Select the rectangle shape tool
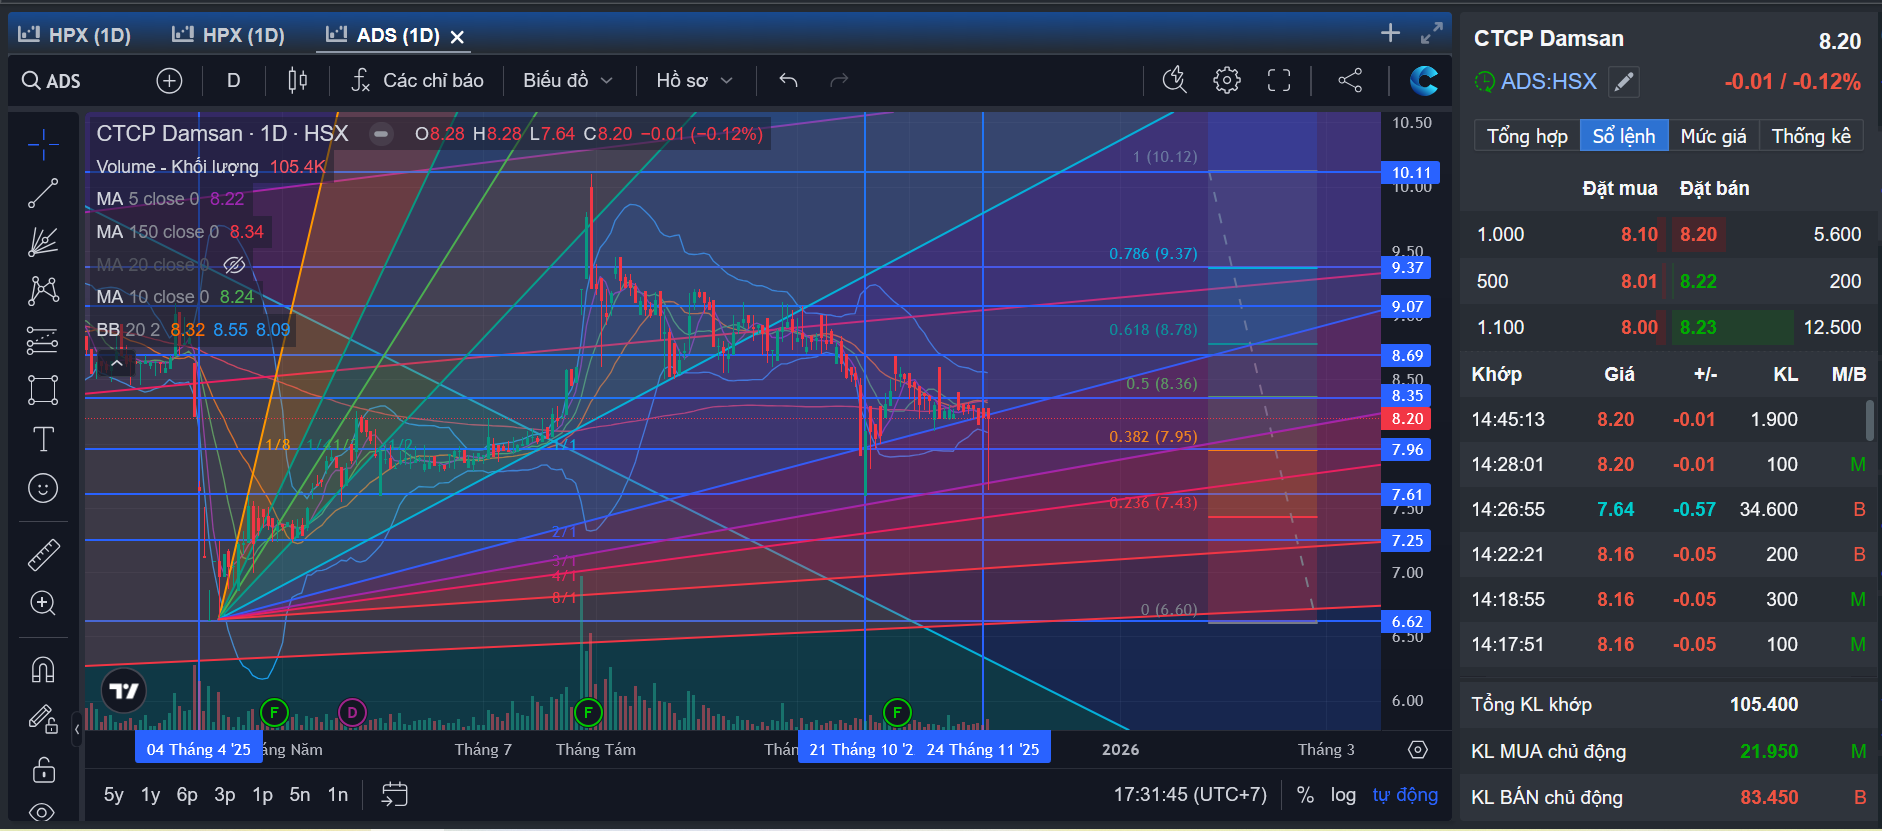Image resolution: width=1882 pixels, height=831 pixels. [x=43, y=389]
